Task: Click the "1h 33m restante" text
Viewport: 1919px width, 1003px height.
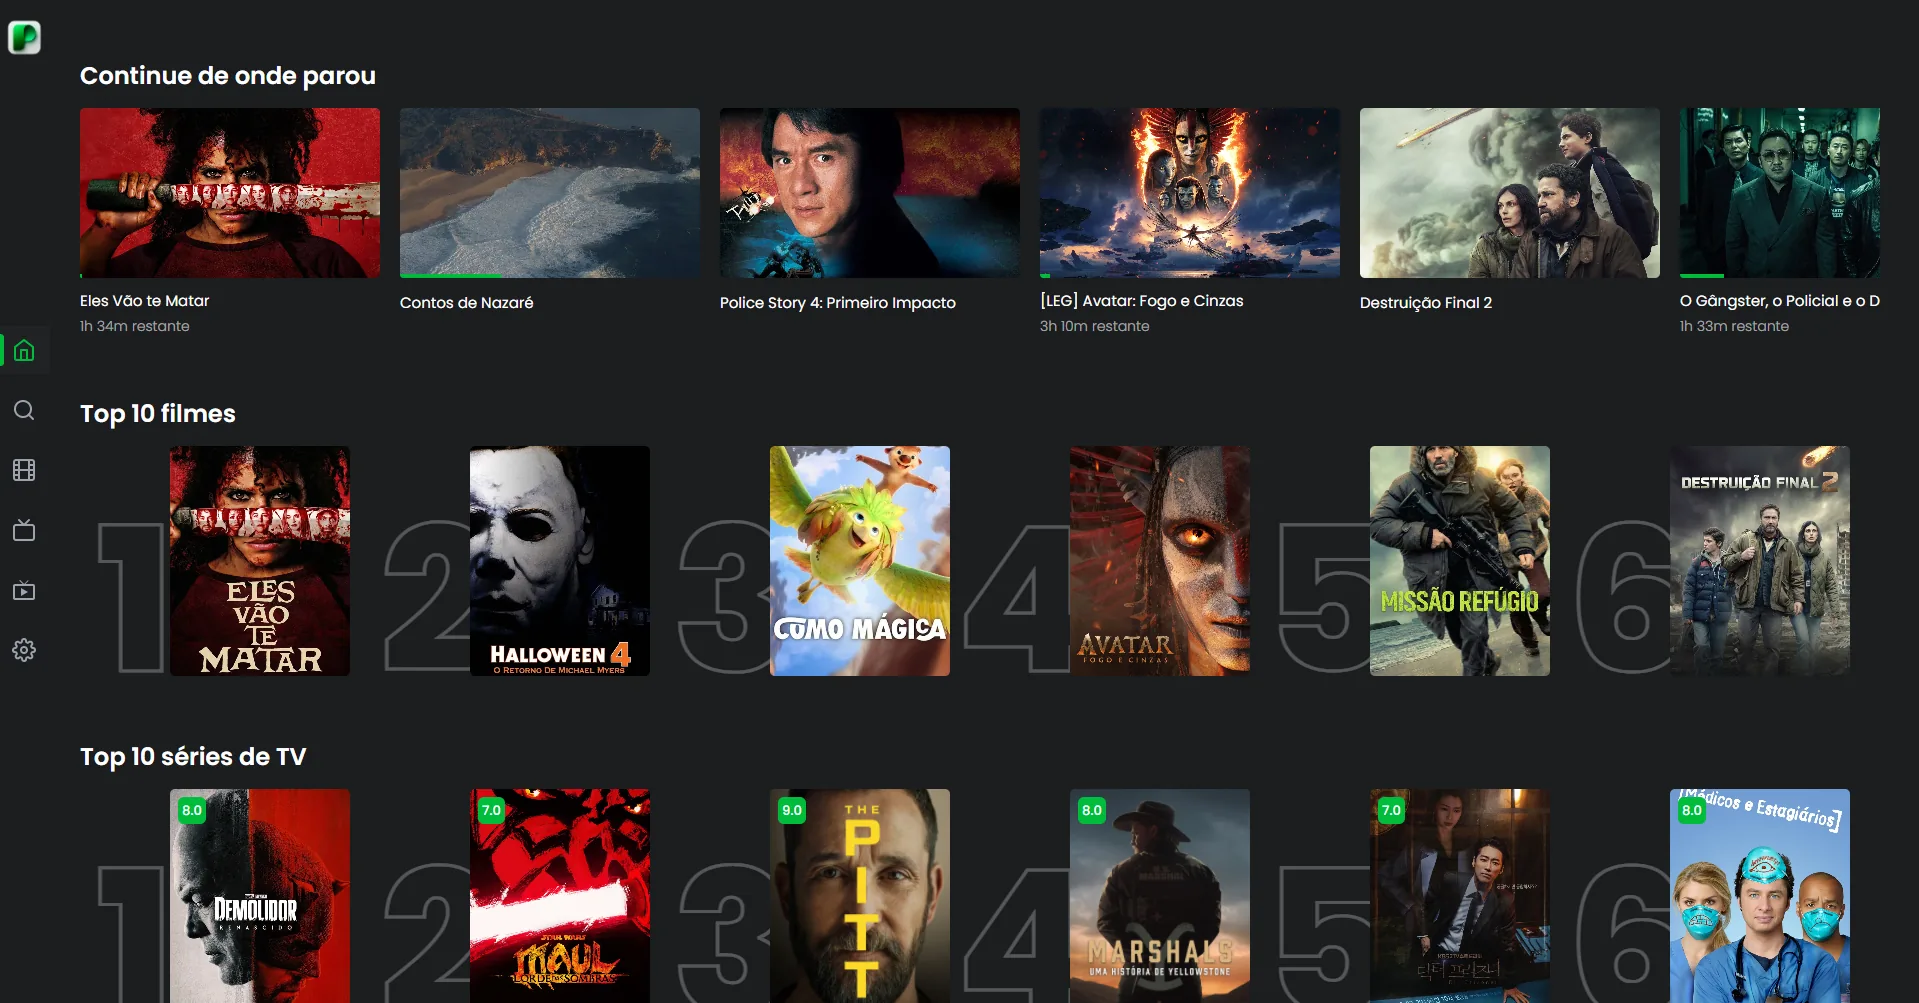Action: tap(1735, 326)
